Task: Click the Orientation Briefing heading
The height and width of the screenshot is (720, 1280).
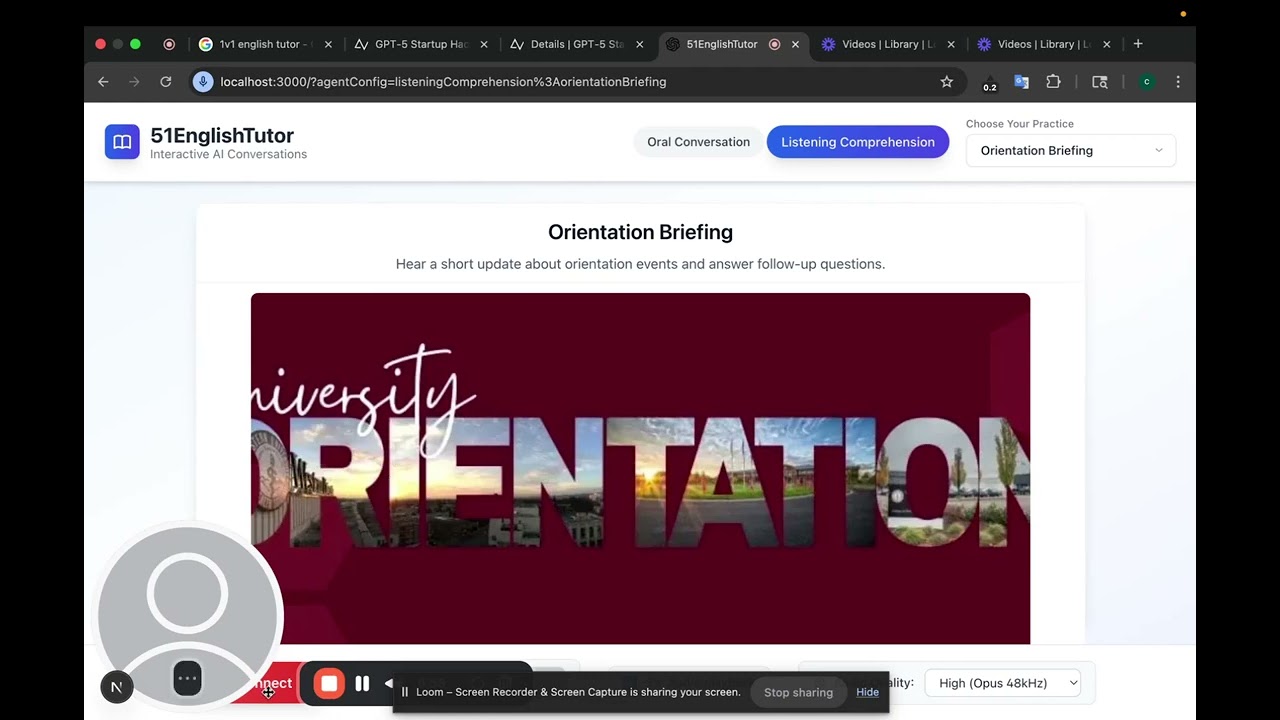Action: 640,232
